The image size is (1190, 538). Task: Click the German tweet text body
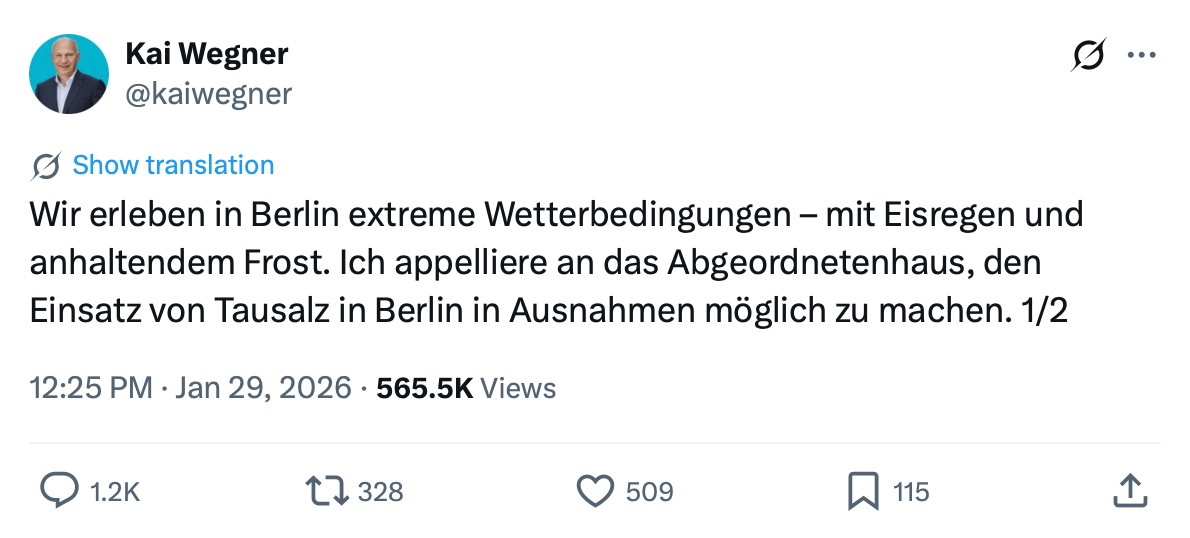(556, 263)
